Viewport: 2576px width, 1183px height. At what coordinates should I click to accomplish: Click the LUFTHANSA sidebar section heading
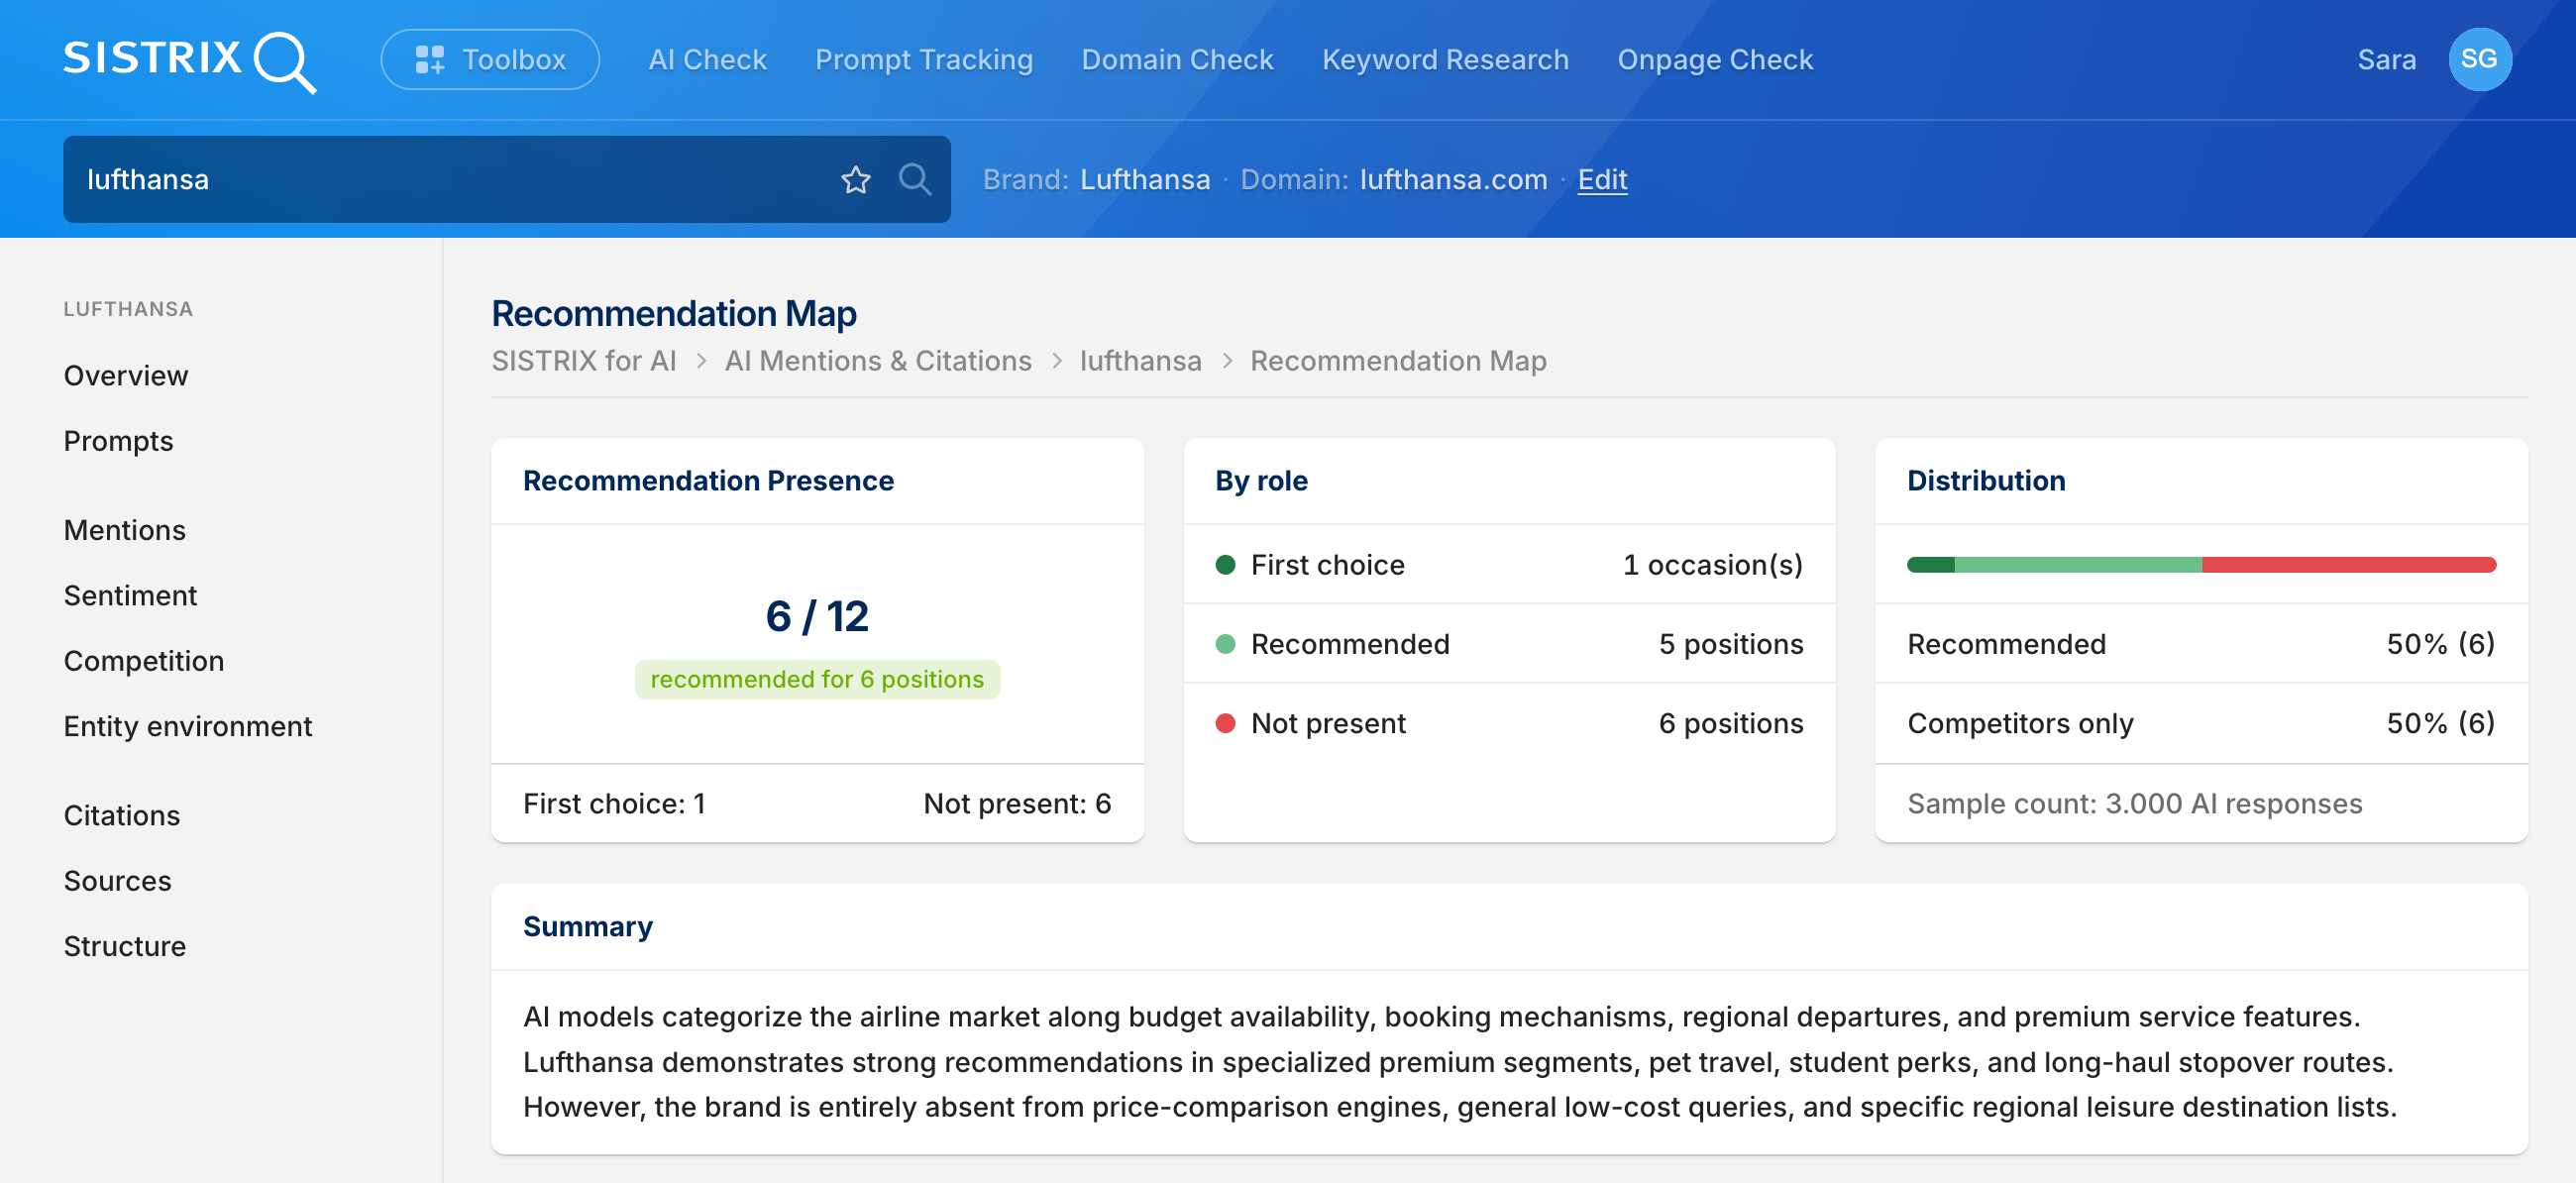(x=128, y=310)
